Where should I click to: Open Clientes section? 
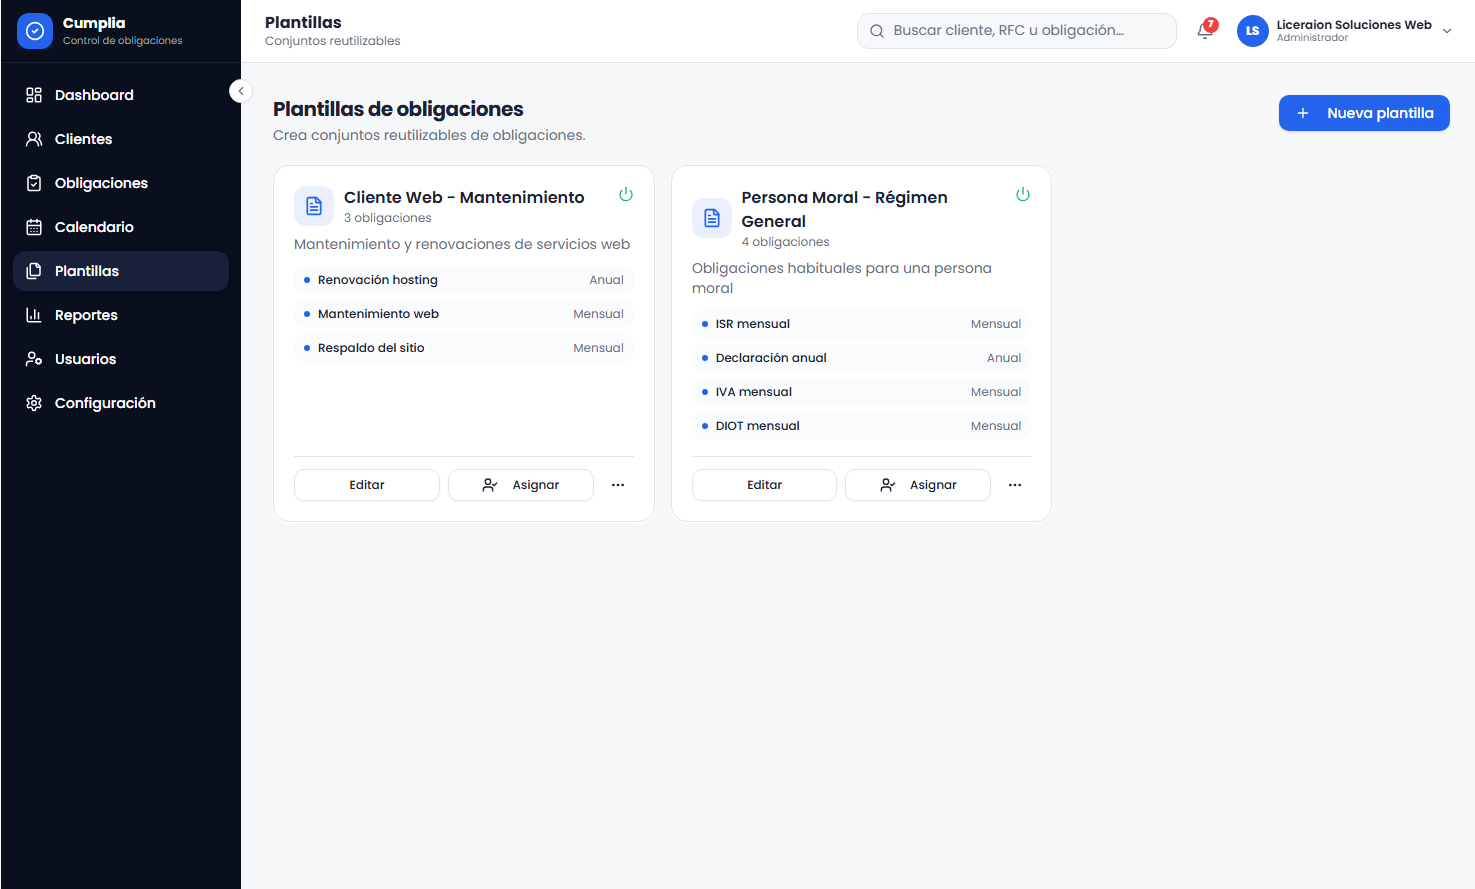121,139
